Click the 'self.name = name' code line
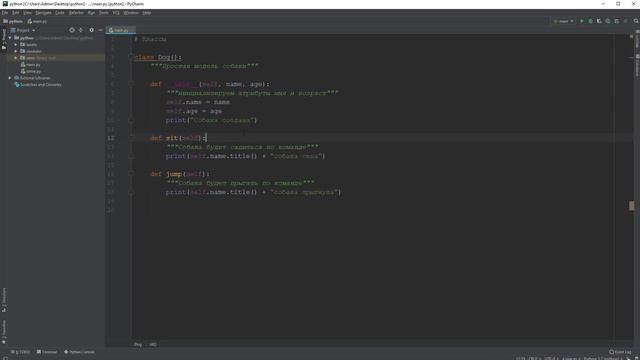 (x=198, y=102)
